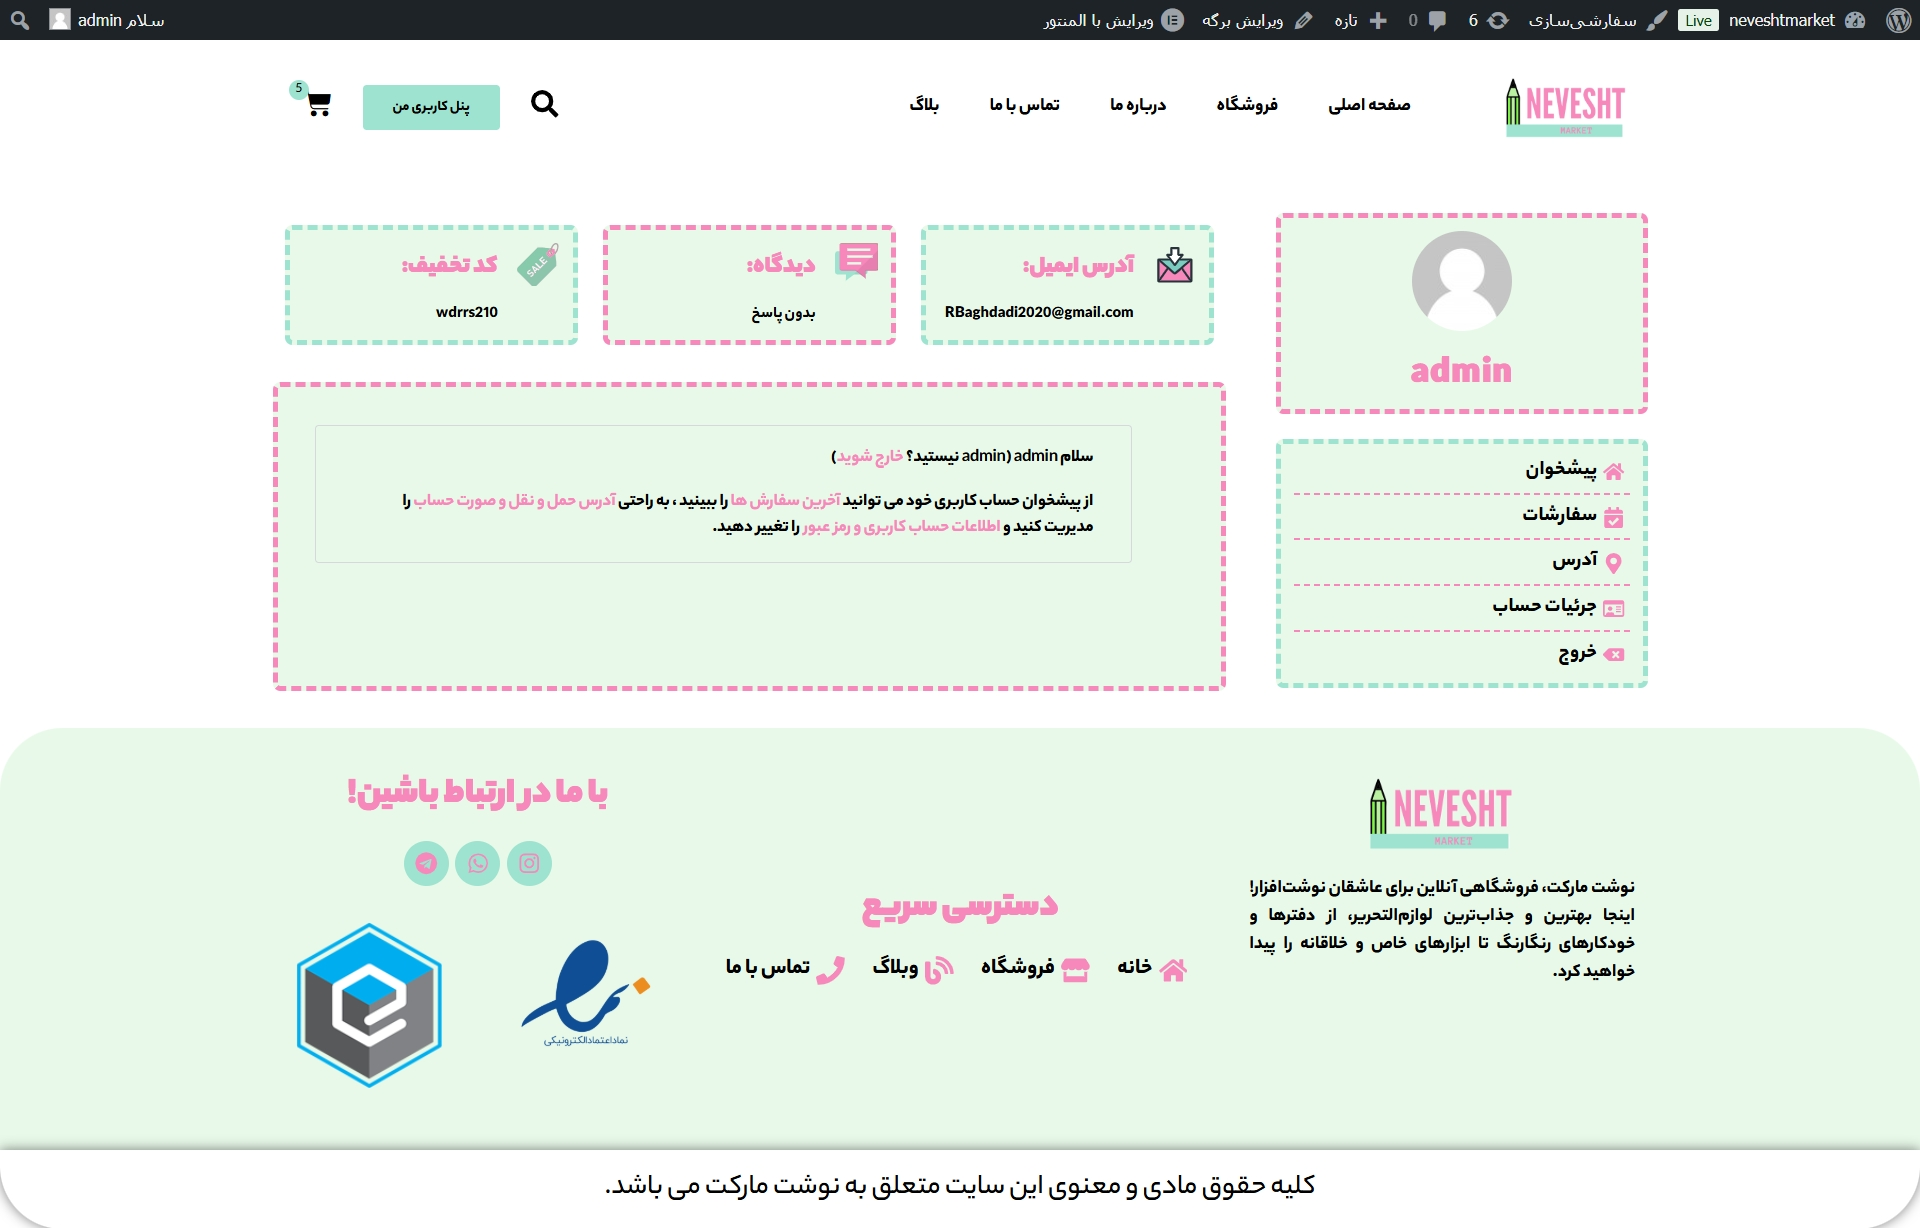Click the updates icon showing 6
This screenshot has height=1228, width=1920.
click(x=1487, y=20)
